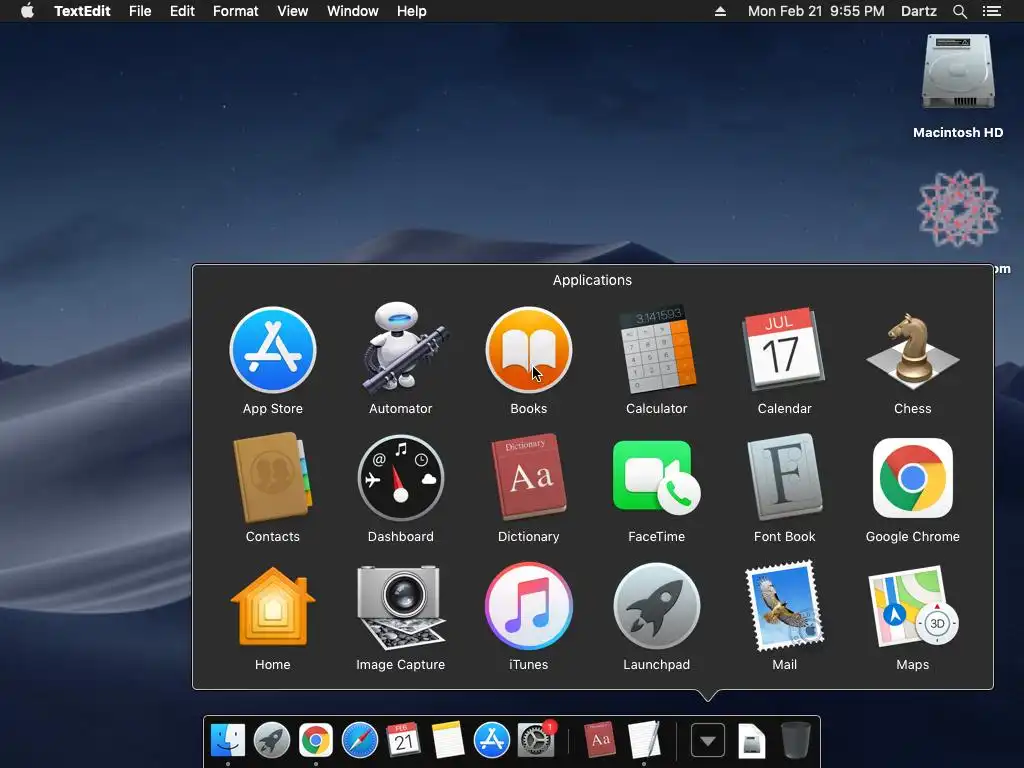Open Dictionary in the Applications grid
This screenshot has width=1024, height=768.
click(529, 477)
